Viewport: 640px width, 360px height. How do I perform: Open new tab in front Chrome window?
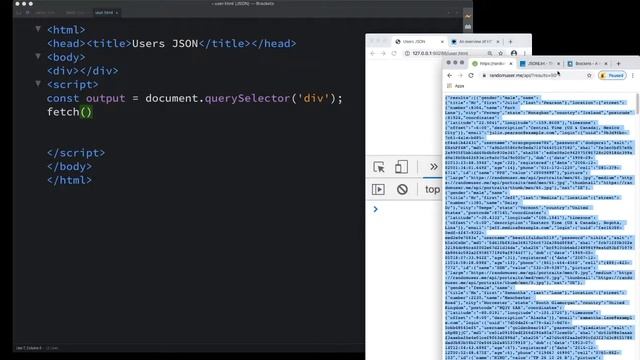pos(618,64)
